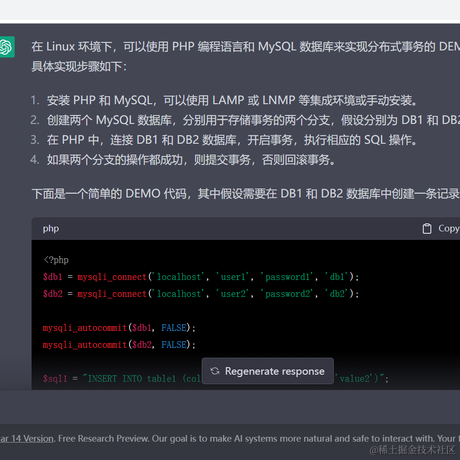Click the clipboard icon beside Copy
The height and width of the screenshot is (460, 460).
(427, 229)
